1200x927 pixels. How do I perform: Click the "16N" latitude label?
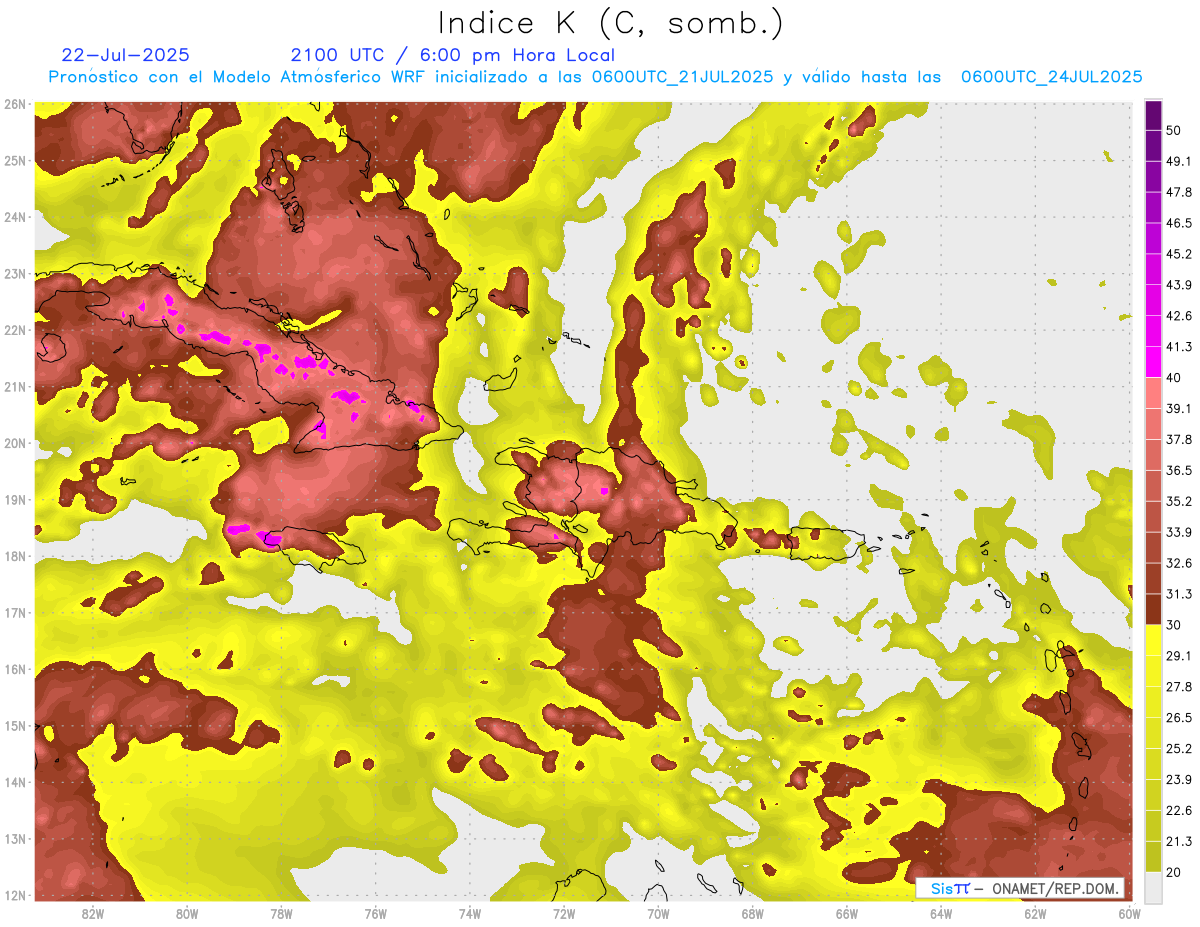pos(15,669)
